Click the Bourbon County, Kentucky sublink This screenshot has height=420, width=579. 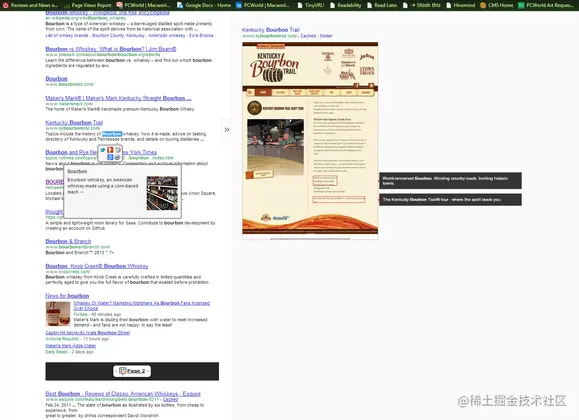(x=118, y=35)
